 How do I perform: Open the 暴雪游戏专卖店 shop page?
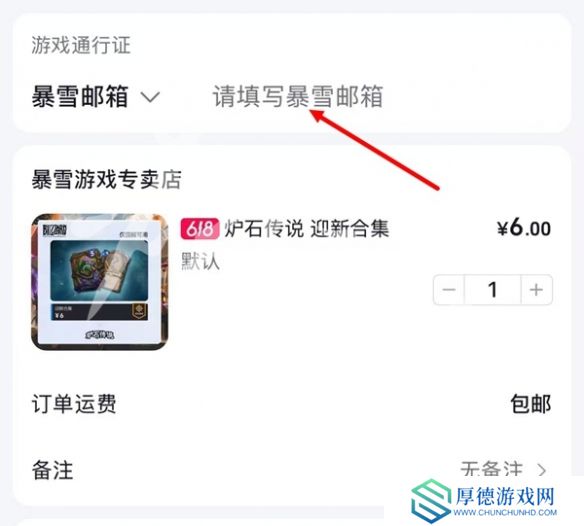tap(107, 179)
